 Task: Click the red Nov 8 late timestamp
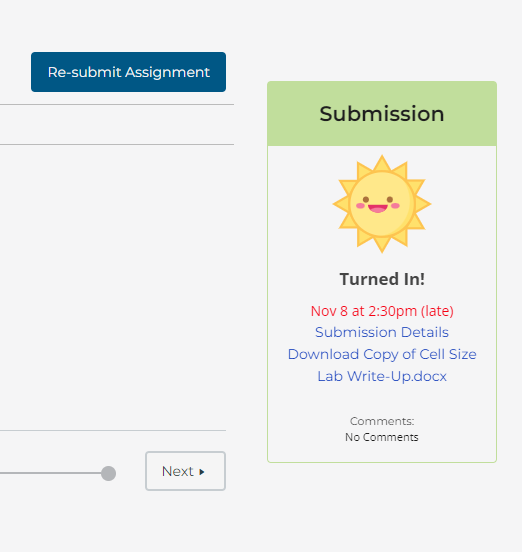tap(382, 311)
